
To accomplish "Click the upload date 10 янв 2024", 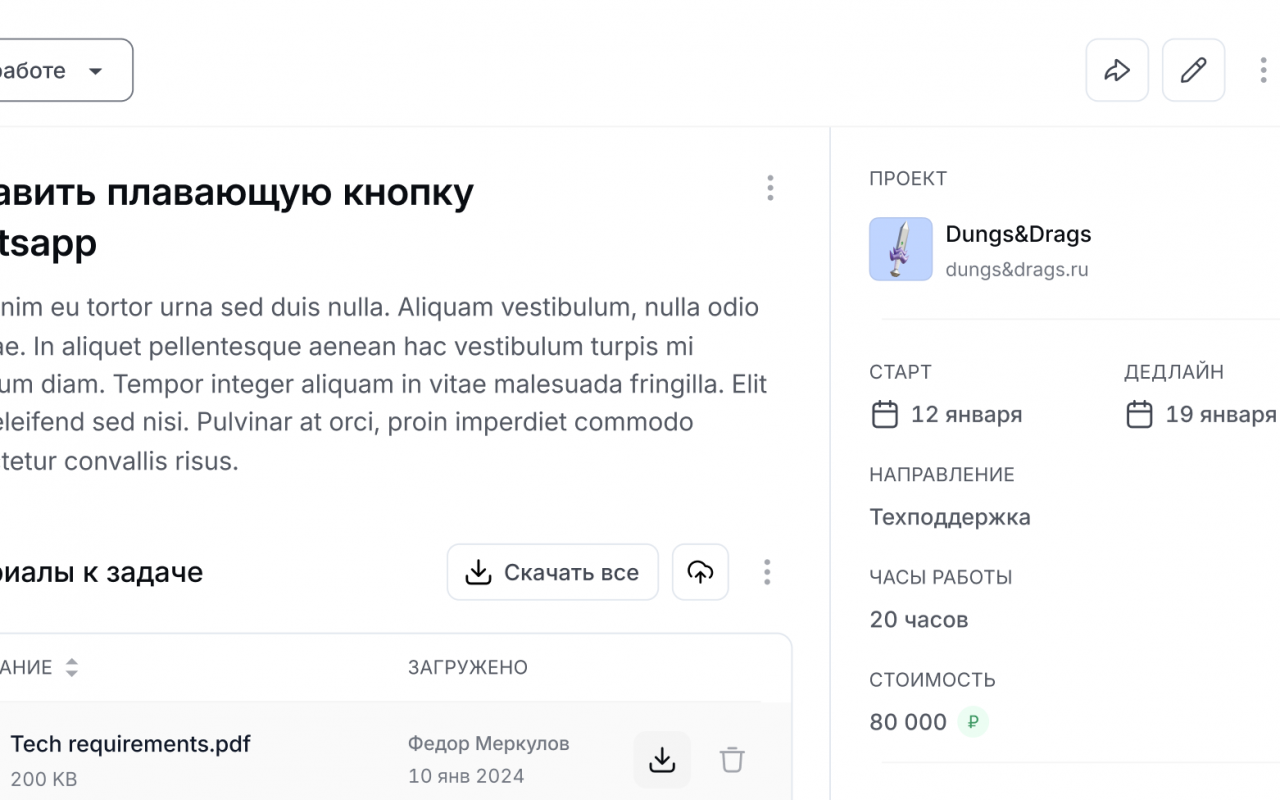I will tap(466, 776).
